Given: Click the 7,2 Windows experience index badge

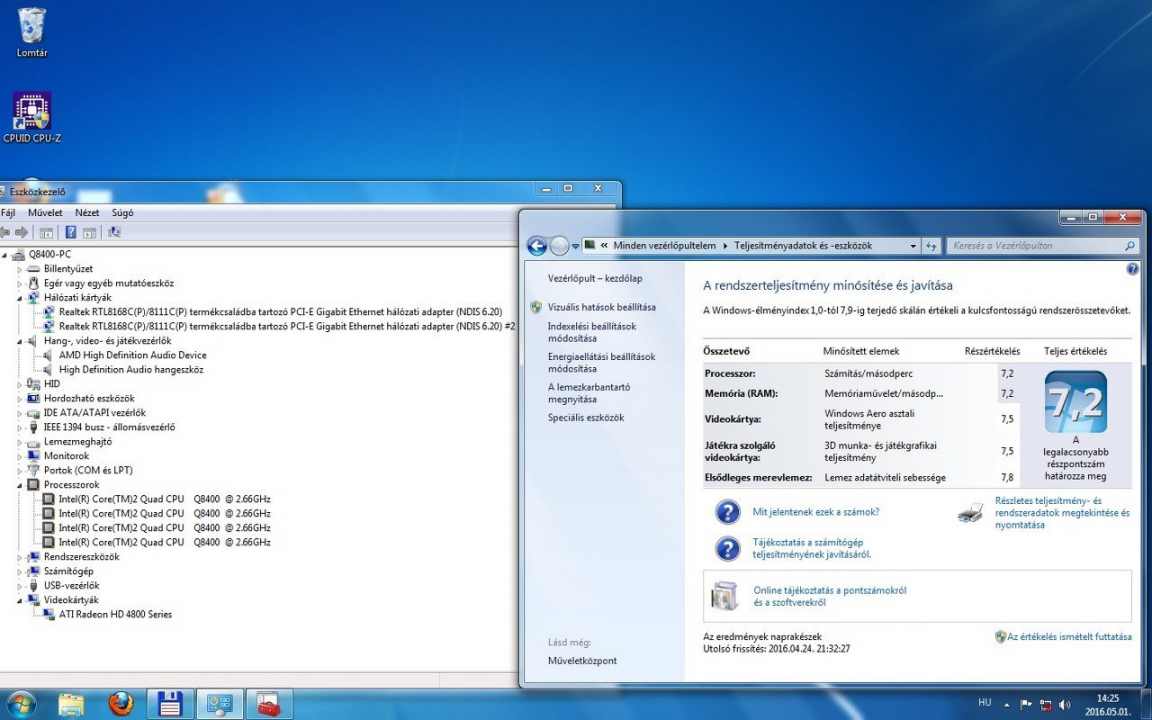Looking at the screenshot, I should [x=1076, y=402].
